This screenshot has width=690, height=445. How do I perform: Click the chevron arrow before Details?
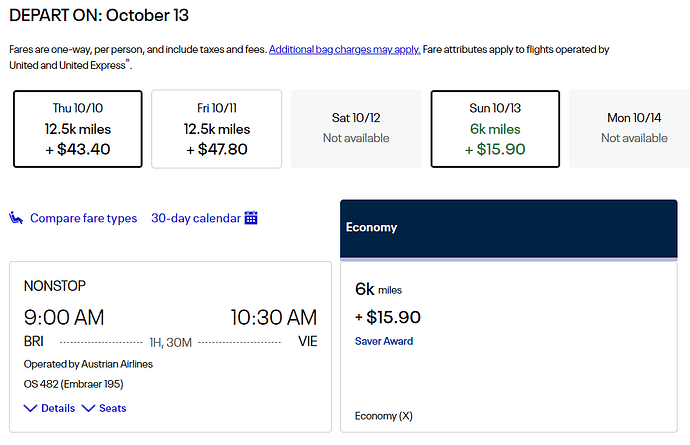click(30, 408)
